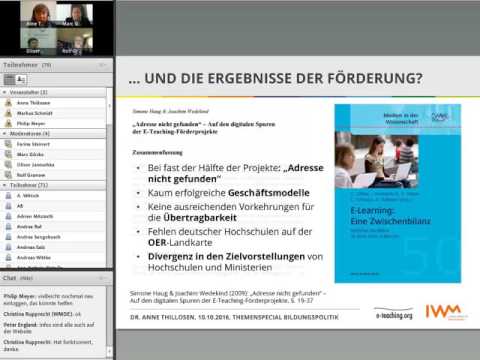Click the chat message mentioning the Website
The height and width of the screenshot is (360, 480).
pos(49,328)
